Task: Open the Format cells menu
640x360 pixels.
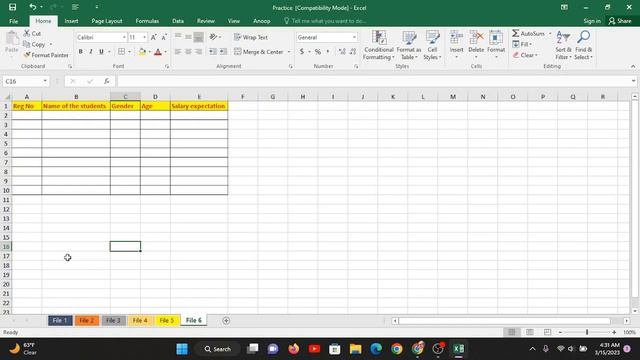Action: (x=496, y=44)
